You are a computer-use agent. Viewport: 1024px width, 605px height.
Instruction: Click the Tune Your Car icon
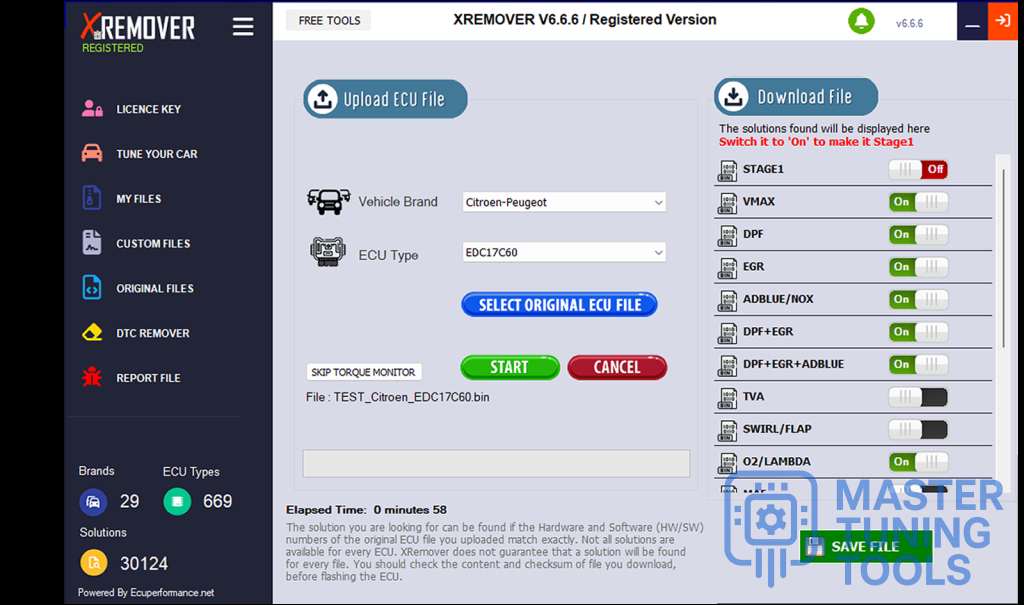tap(92, 154)
